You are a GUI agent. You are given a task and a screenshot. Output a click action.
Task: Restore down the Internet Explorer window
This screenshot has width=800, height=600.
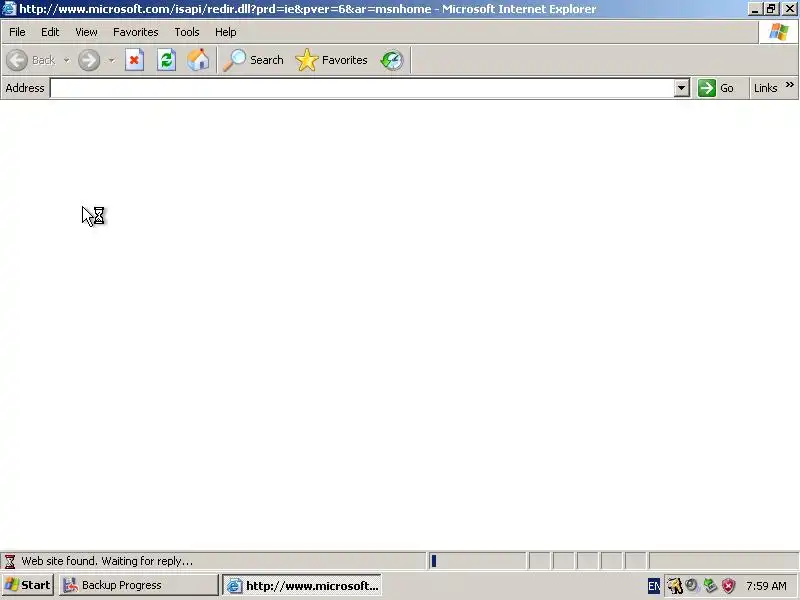pyautogui.click(x=771, y=9)
